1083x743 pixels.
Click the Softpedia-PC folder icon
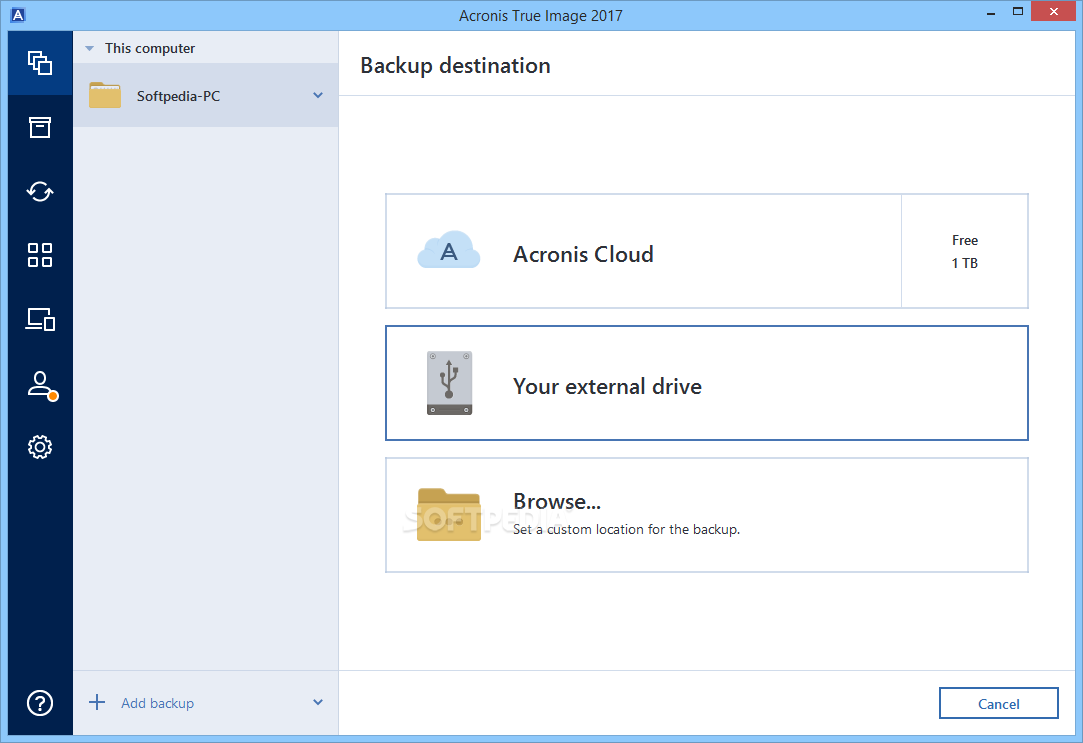(x=105, y=95)
